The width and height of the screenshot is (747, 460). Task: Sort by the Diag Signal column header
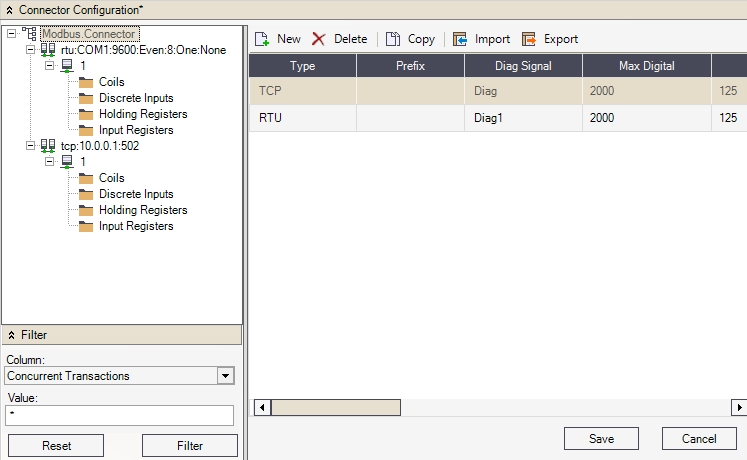point(523,66)
